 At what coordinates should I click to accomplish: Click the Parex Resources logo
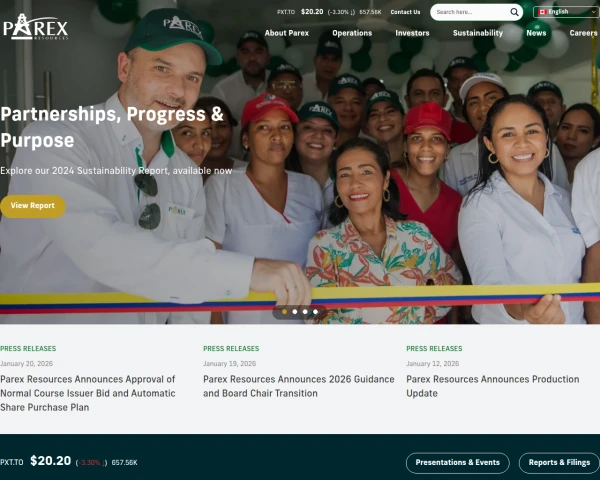point(36,27)
